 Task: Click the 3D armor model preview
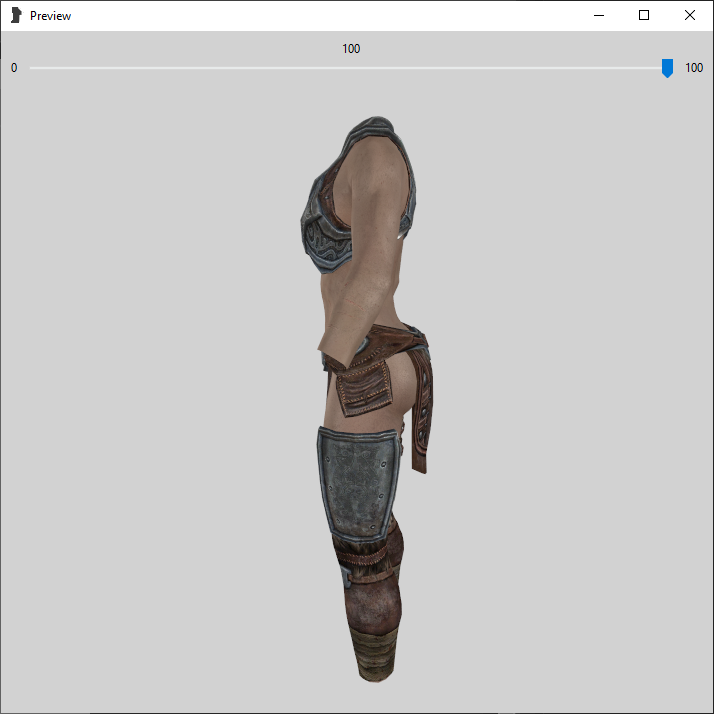(367, 399)
